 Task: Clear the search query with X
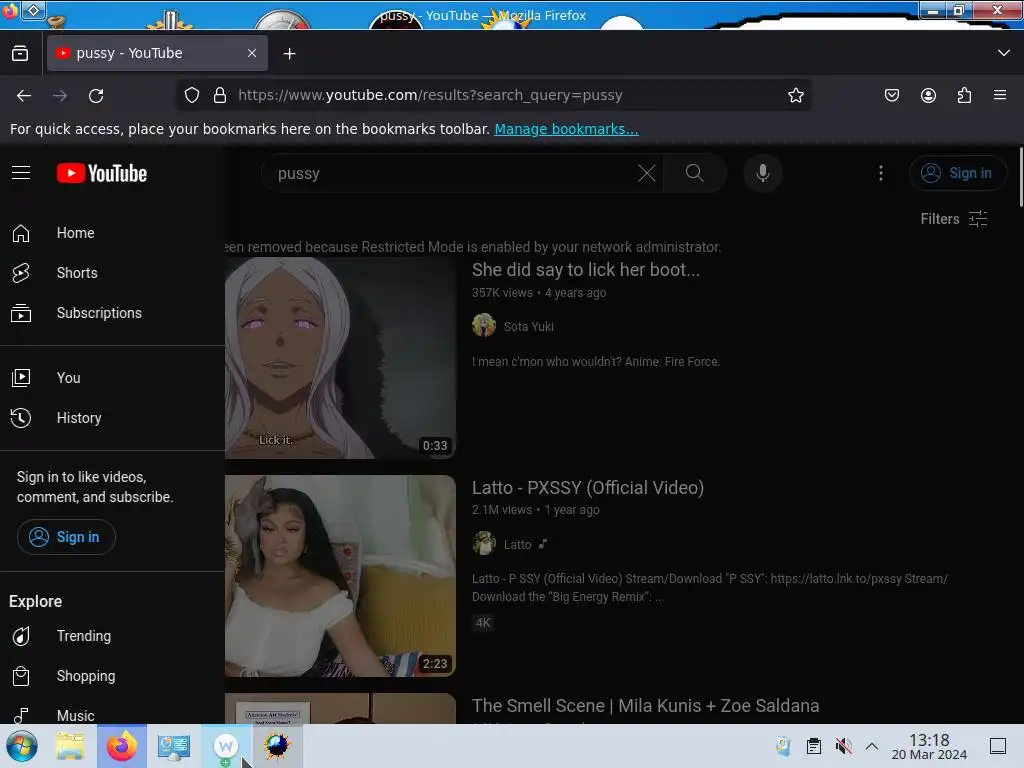tap(647, 174)
